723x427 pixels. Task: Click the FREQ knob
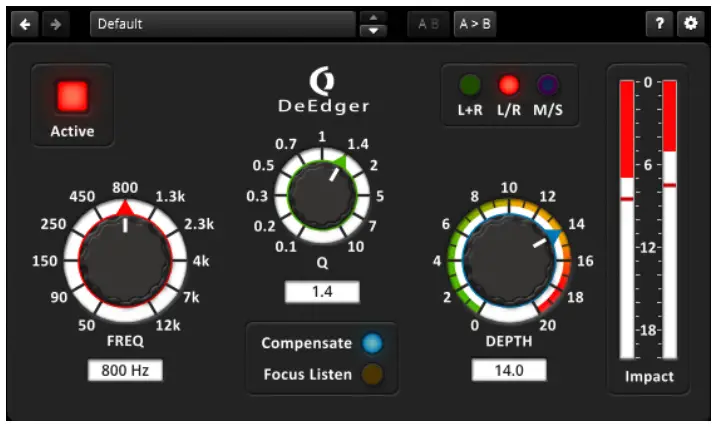(125, 261)
